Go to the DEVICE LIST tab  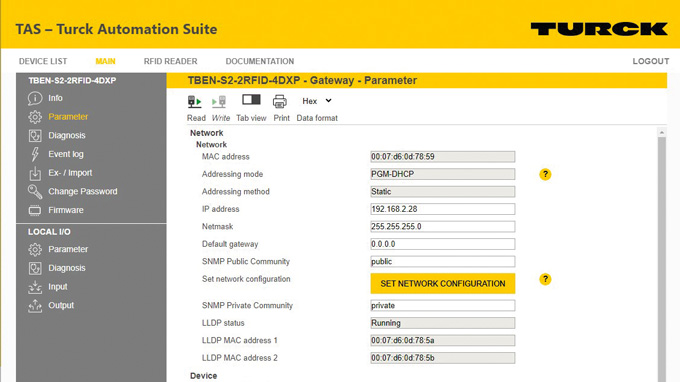click(x=43, y=61)
